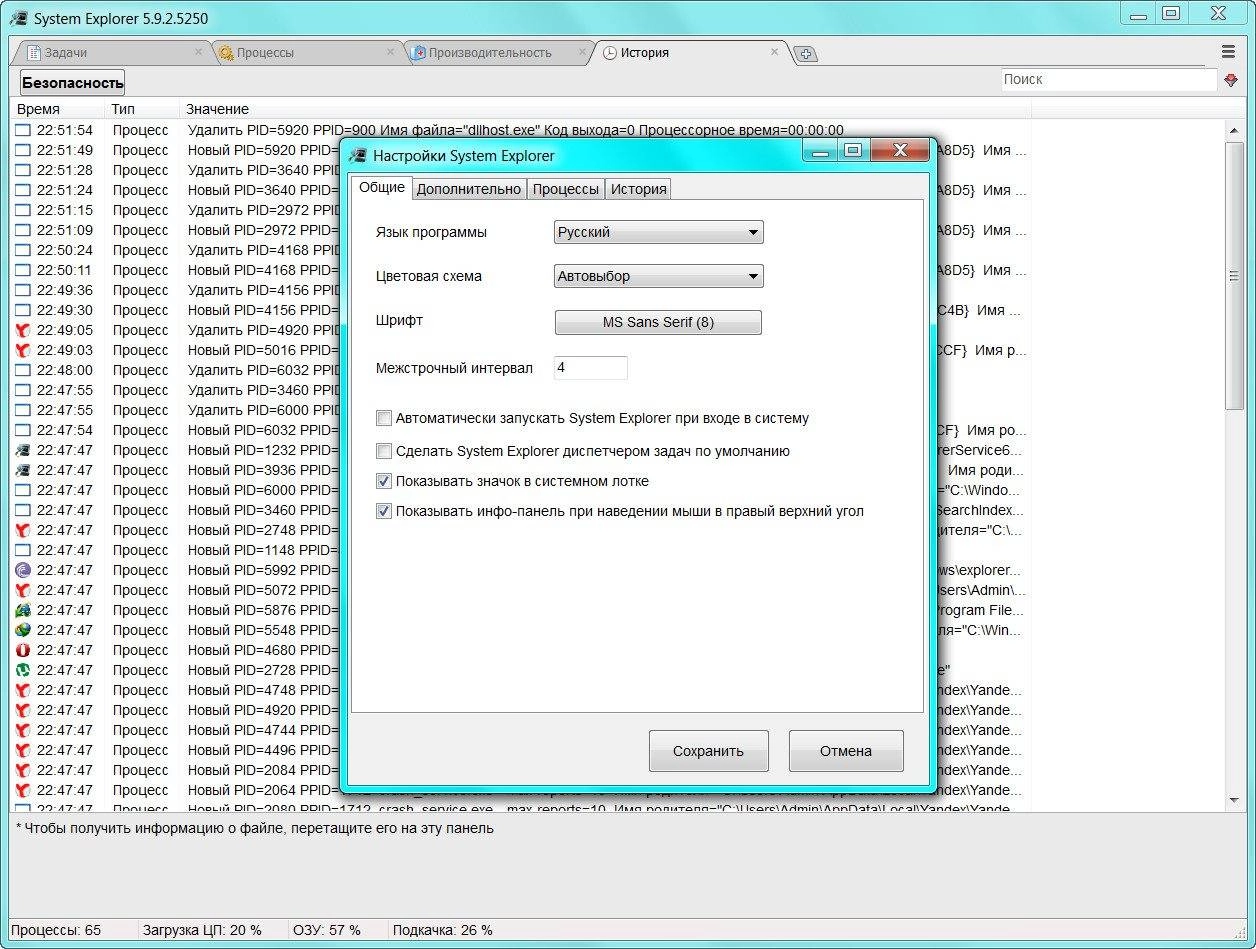Image resolution: width=1256 pixels, height=949 pixels.
Task: Enable auto-start of System Explorer at login
Action: tap(384, 418)
